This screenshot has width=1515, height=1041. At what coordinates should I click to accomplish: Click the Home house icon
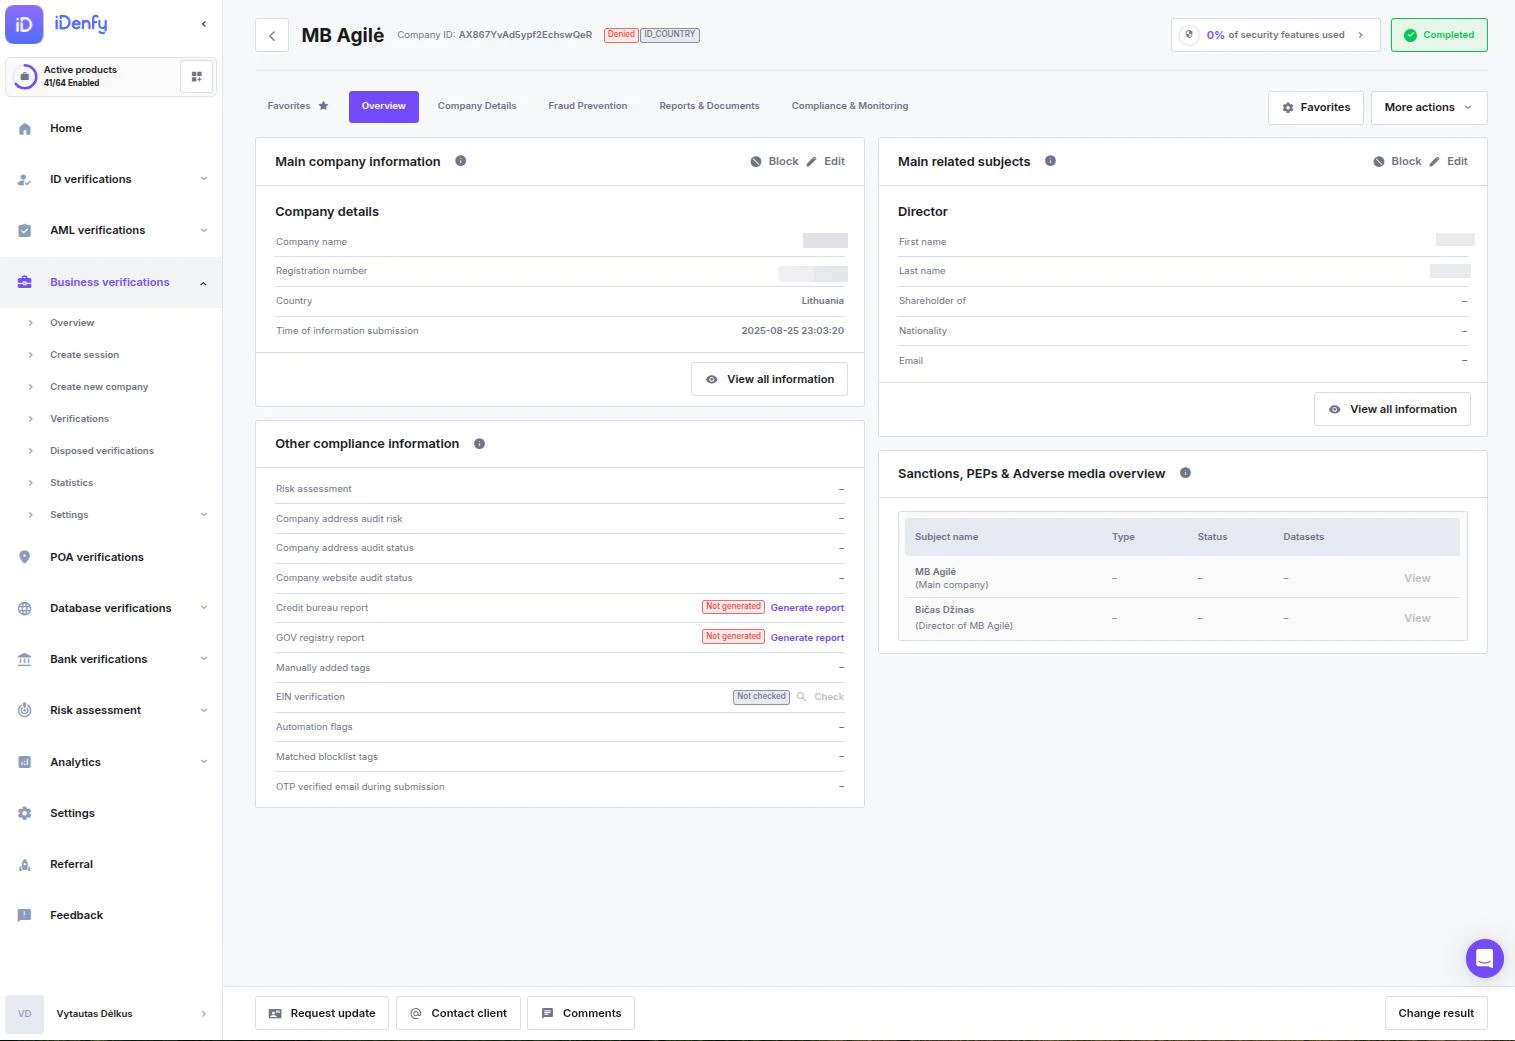coord(25,129)
